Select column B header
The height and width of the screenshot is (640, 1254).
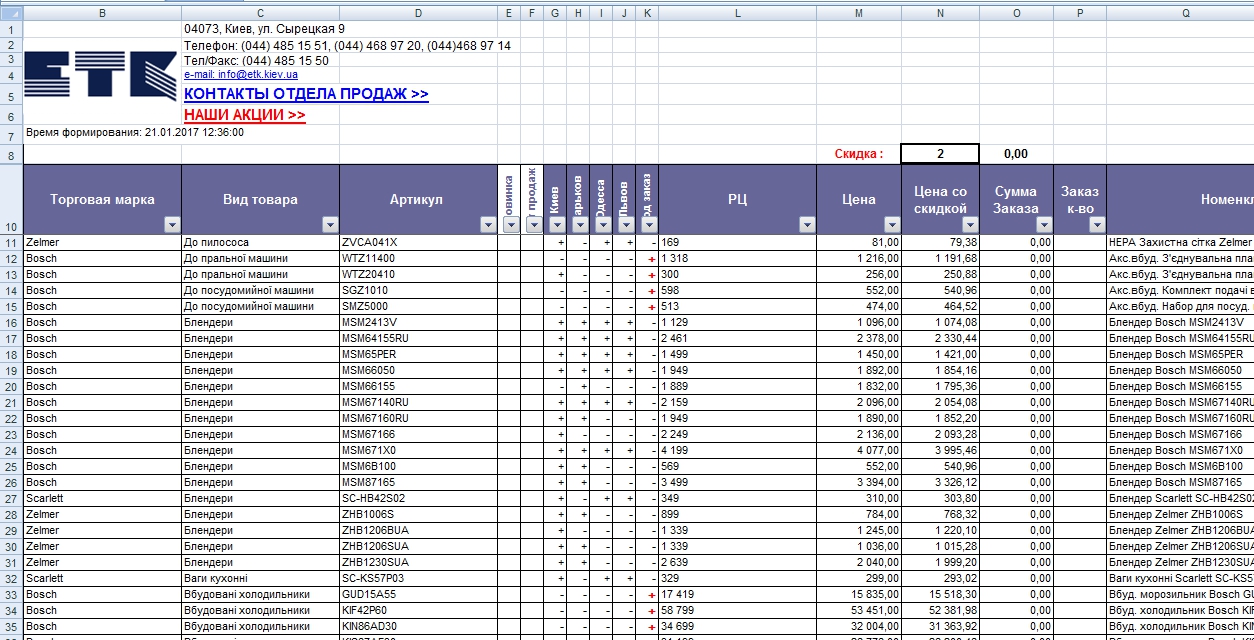(x=102, y=13)
